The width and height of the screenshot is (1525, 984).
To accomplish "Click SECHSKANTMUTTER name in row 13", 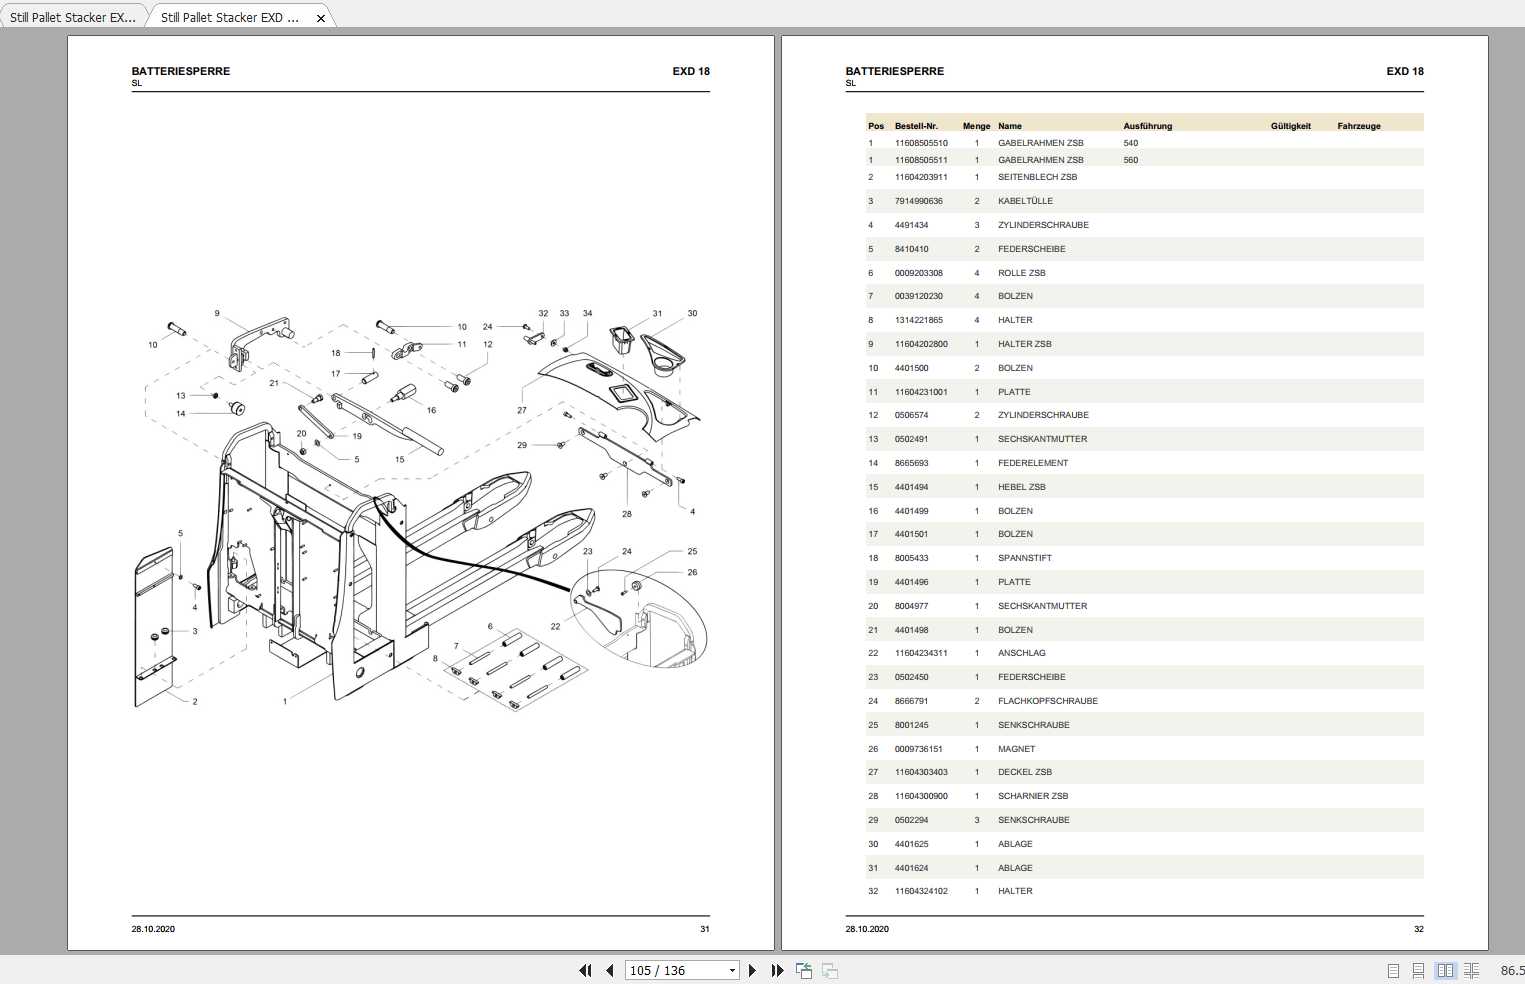I will click(1042, 439).
